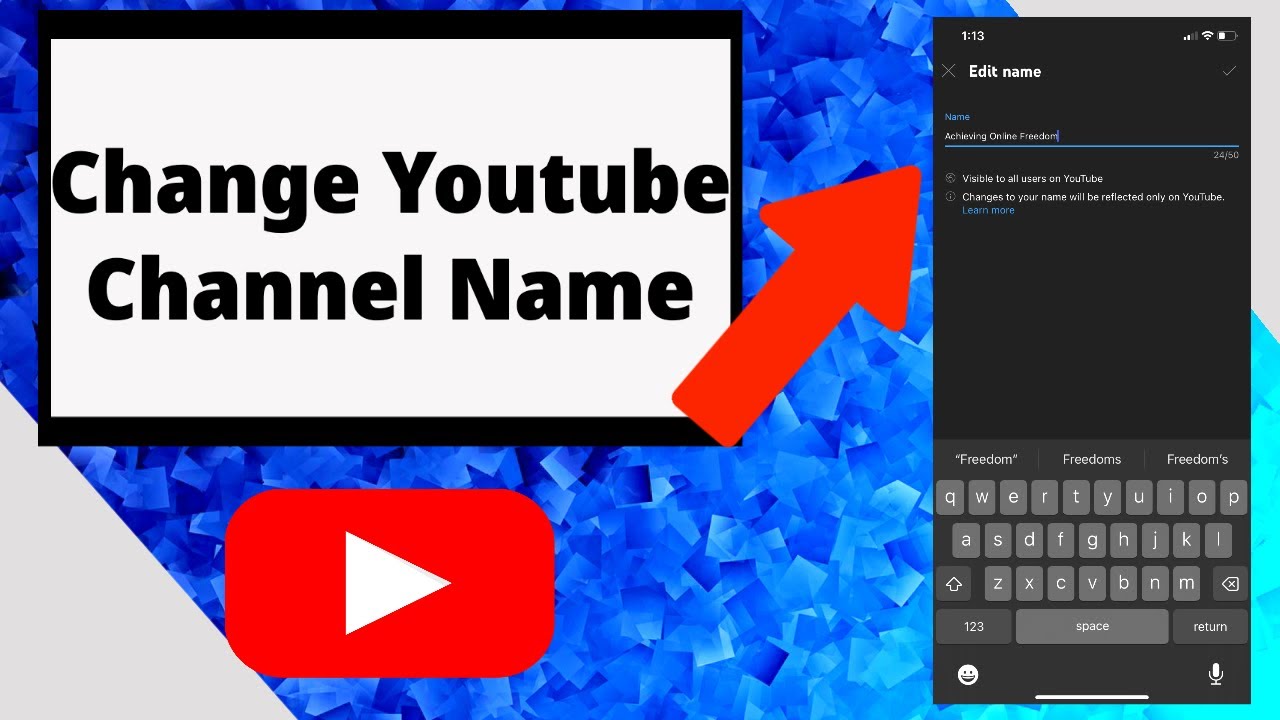Tap the Wi-Fi status icon
1280x720 pixels.
[x=1208, y=36]
